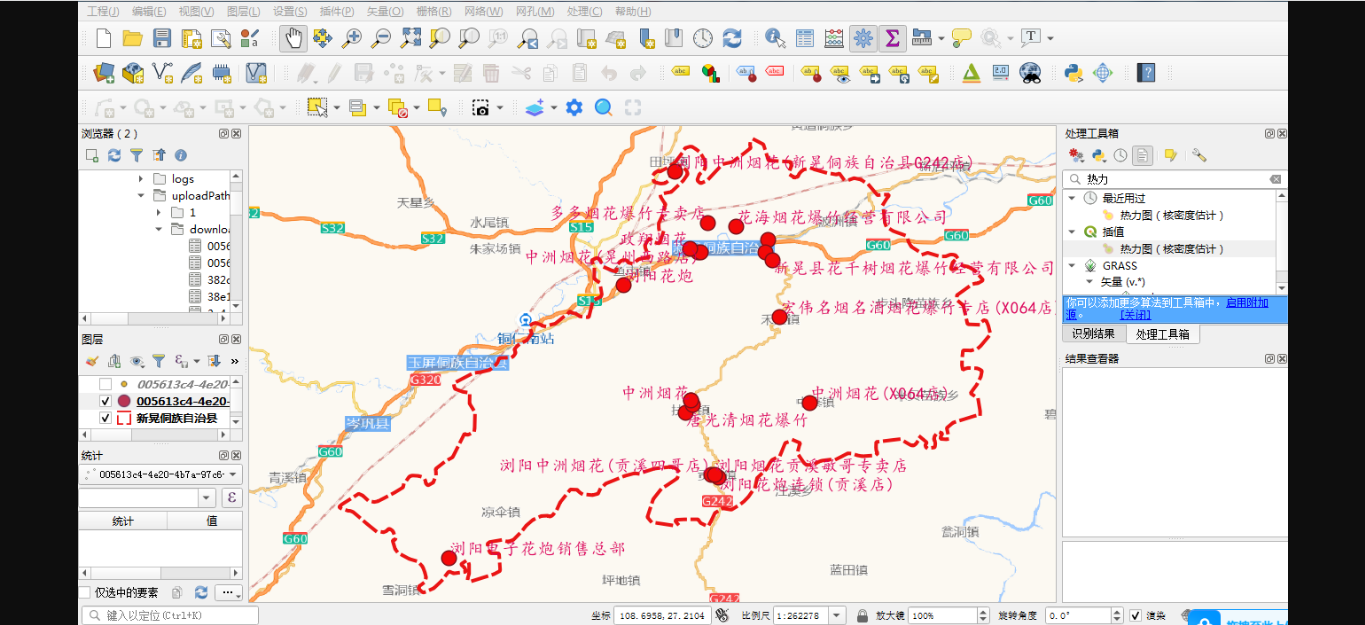This screenshot has height=625, width=1365.
Task: Click the statistics panel ellipsis button
Action: [x=229, y=592]
